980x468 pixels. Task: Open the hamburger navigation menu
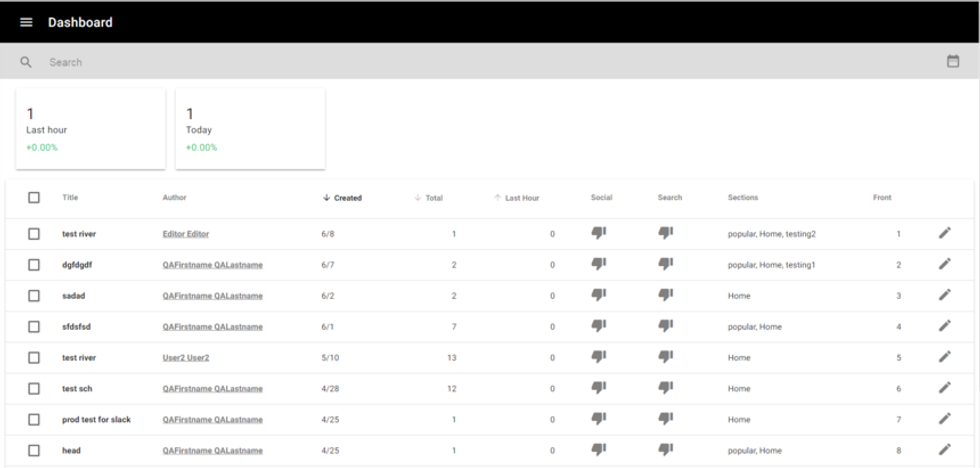26,22
